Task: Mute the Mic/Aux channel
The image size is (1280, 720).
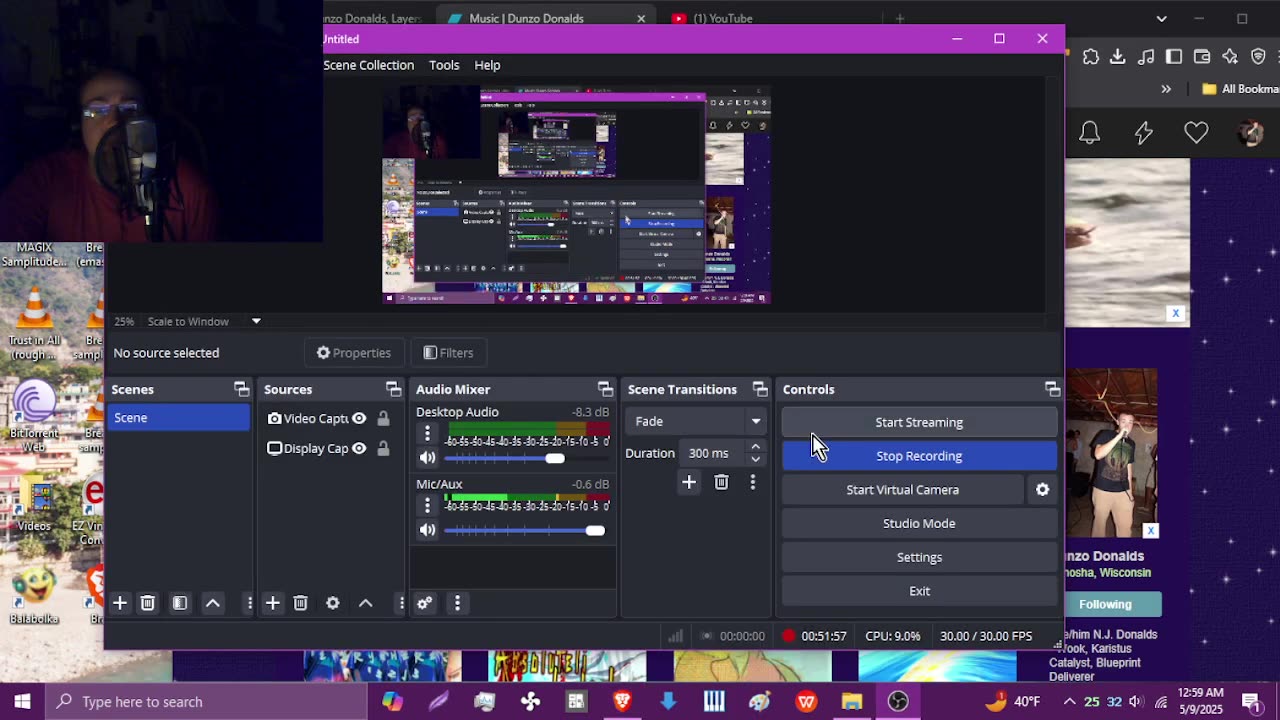Action: coord(428,530)
